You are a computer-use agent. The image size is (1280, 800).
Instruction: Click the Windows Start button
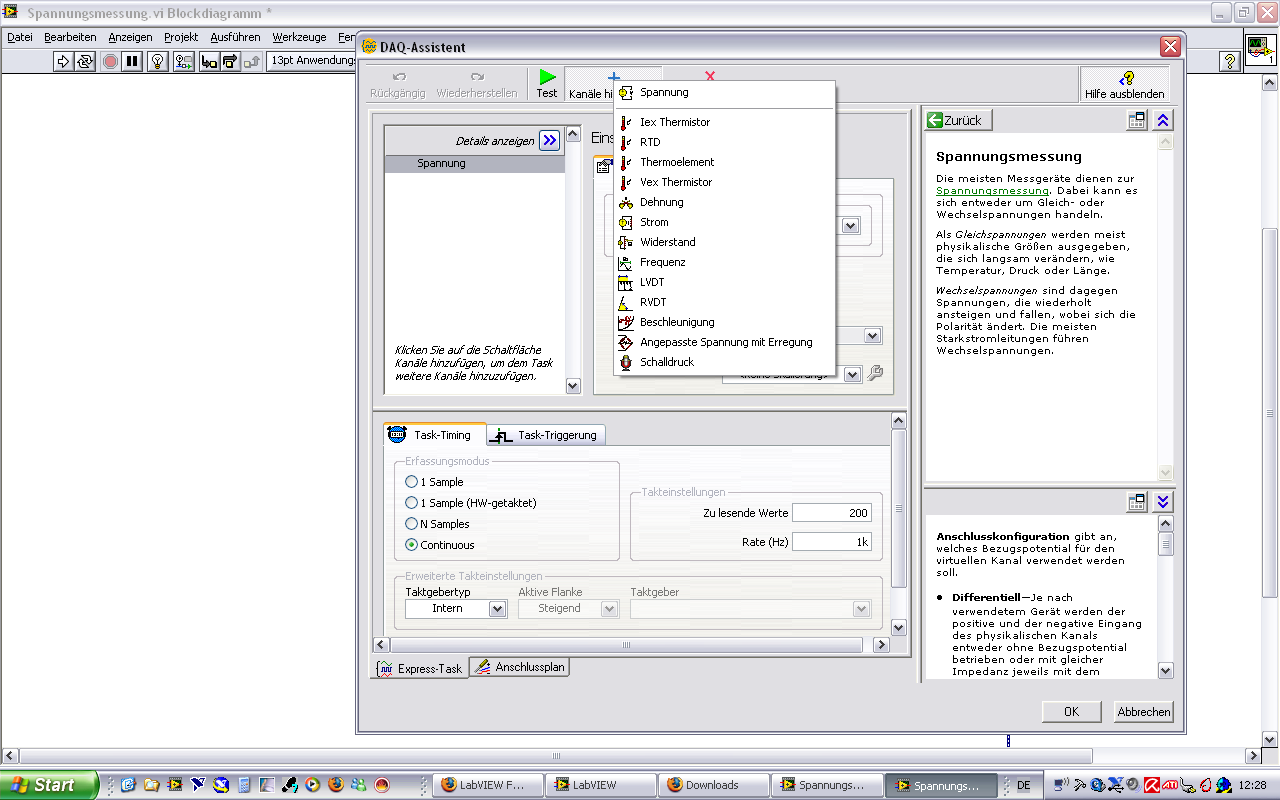click(49, 785)
